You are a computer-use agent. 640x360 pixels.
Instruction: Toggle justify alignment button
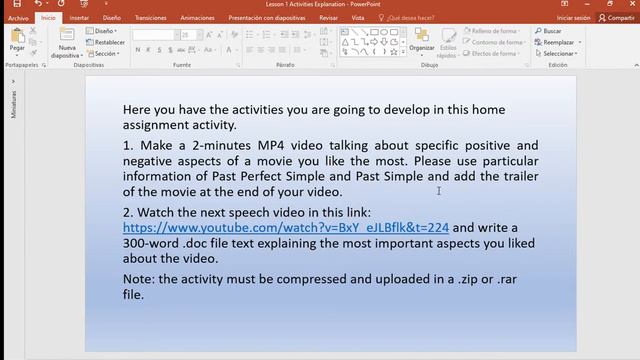click(282, 50)
